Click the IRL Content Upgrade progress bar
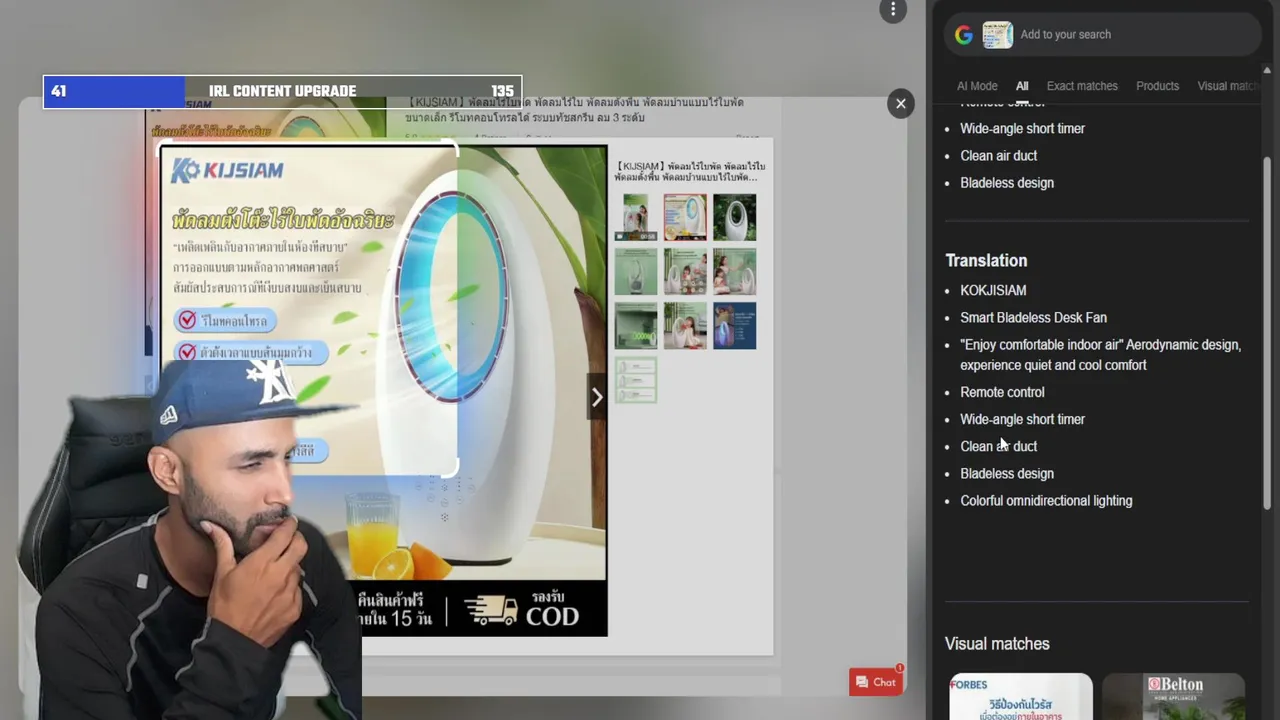This screenshot has width=1280, height=720. 282,91
